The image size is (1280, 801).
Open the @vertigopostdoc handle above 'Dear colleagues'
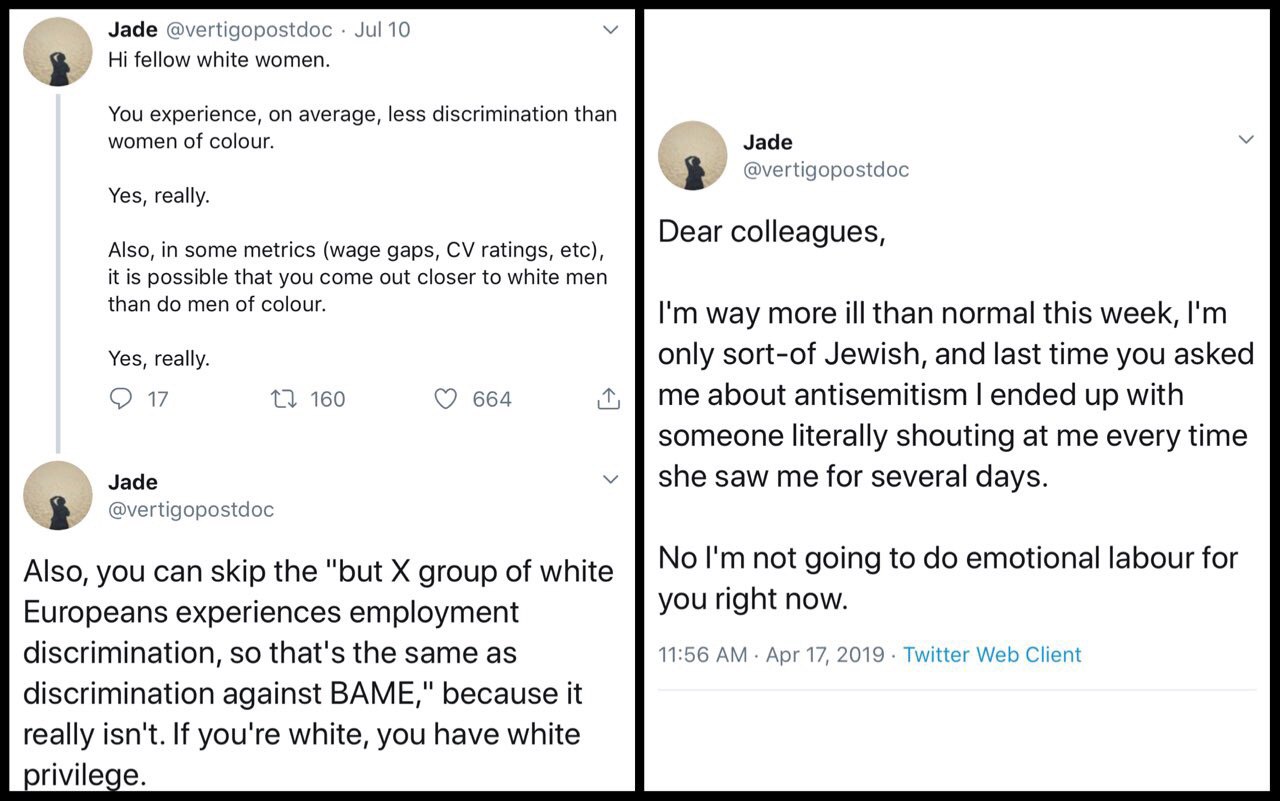[826, 170]
